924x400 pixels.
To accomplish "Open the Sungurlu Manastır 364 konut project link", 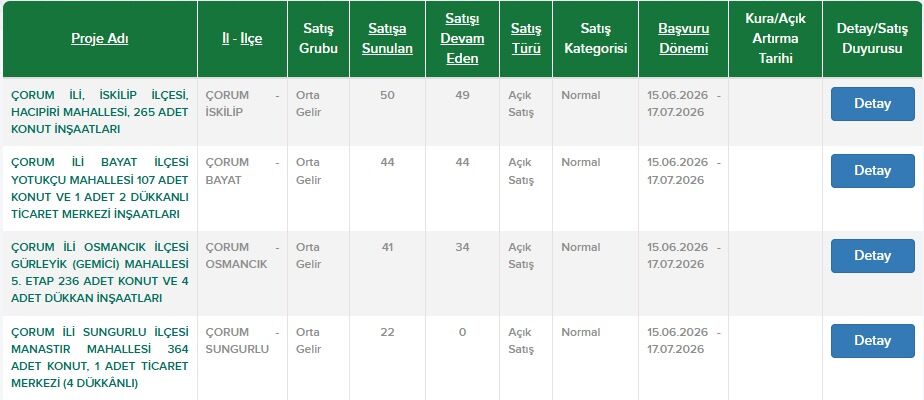I will 100,358.
